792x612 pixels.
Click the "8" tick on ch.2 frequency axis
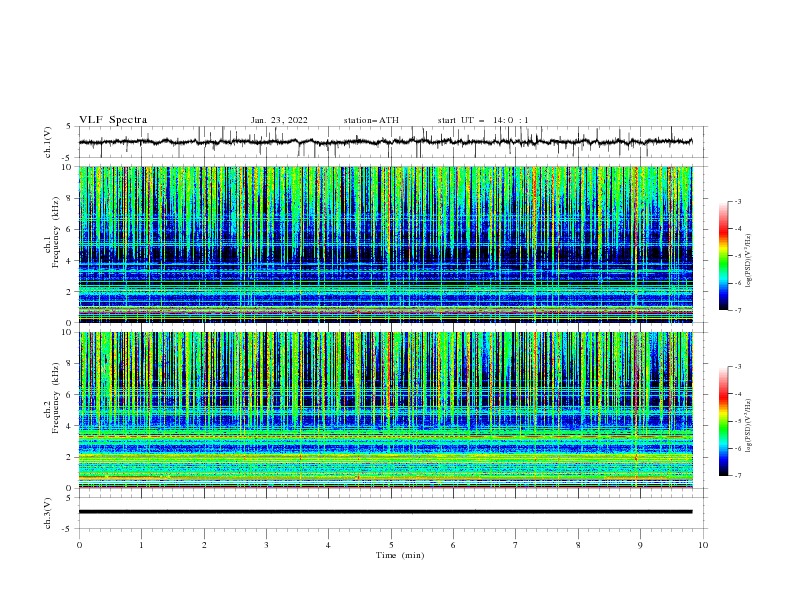[x=70, y=364]
